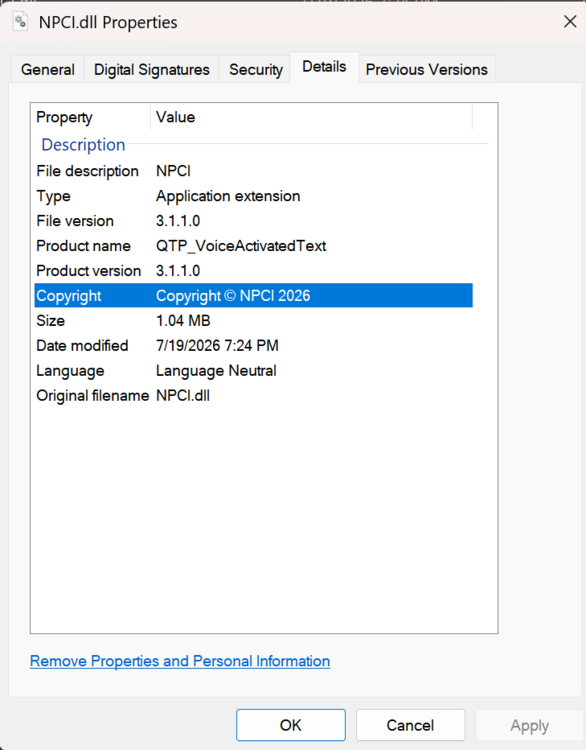Click the Application extension value
This screenshot has height=750, width=586.
[228, 196]
